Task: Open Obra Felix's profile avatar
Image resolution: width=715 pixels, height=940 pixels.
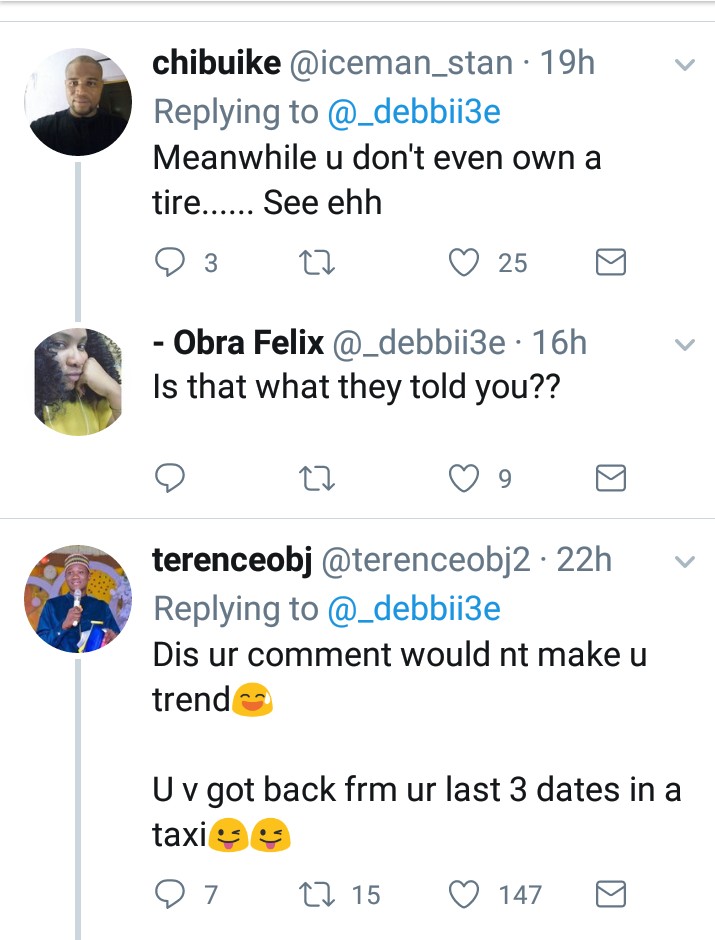Action: (x=78, y=381)
